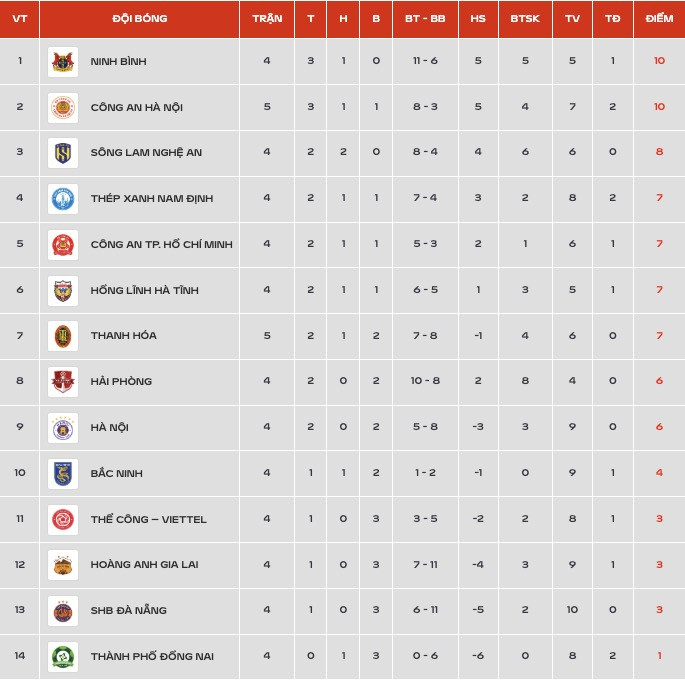Open the Thanh Hóa team name
Viewport: 685px width, 680px height.
[124, 335]
